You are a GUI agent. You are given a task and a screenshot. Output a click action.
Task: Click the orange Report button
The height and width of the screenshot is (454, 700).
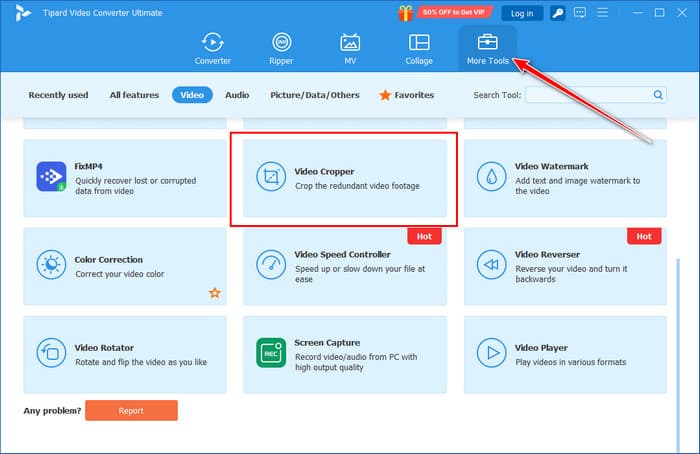click(131, 410)
